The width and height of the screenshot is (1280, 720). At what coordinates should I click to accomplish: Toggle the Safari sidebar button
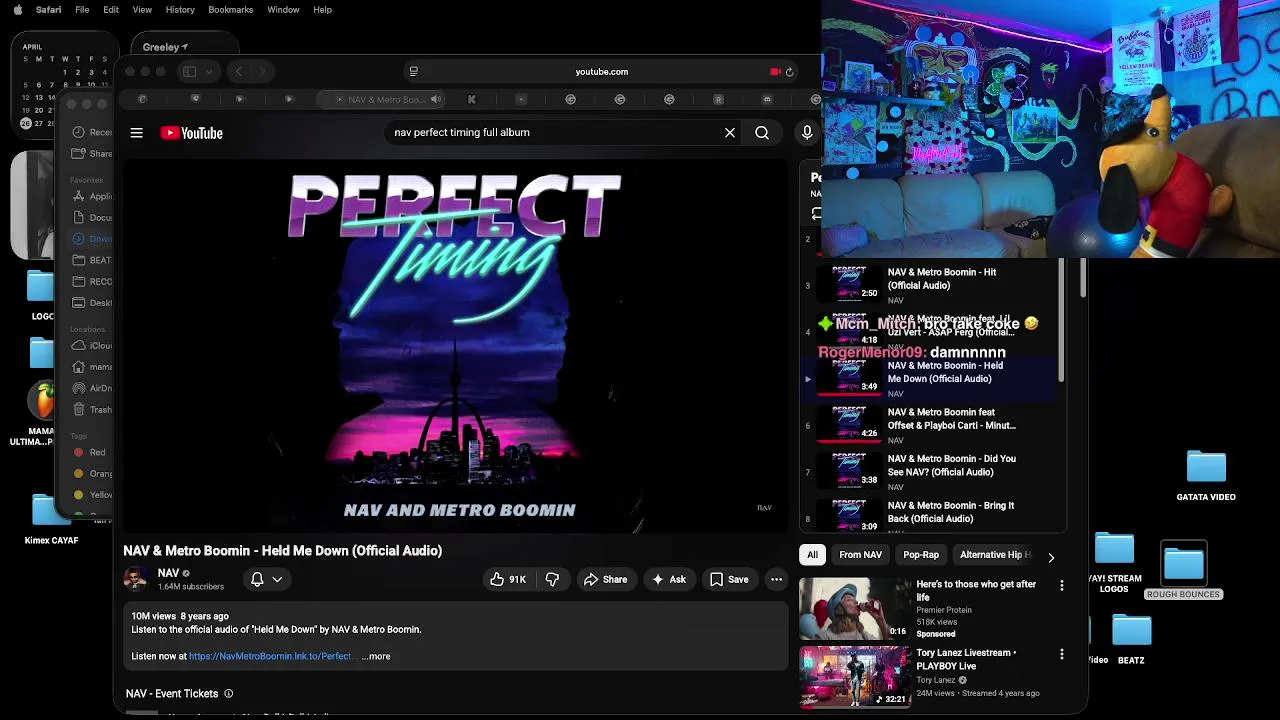[189, 72]
